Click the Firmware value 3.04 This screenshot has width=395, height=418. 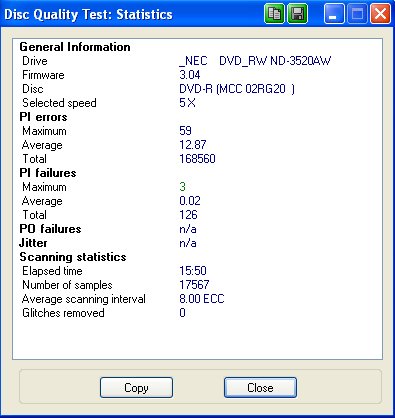click(190, 75)
